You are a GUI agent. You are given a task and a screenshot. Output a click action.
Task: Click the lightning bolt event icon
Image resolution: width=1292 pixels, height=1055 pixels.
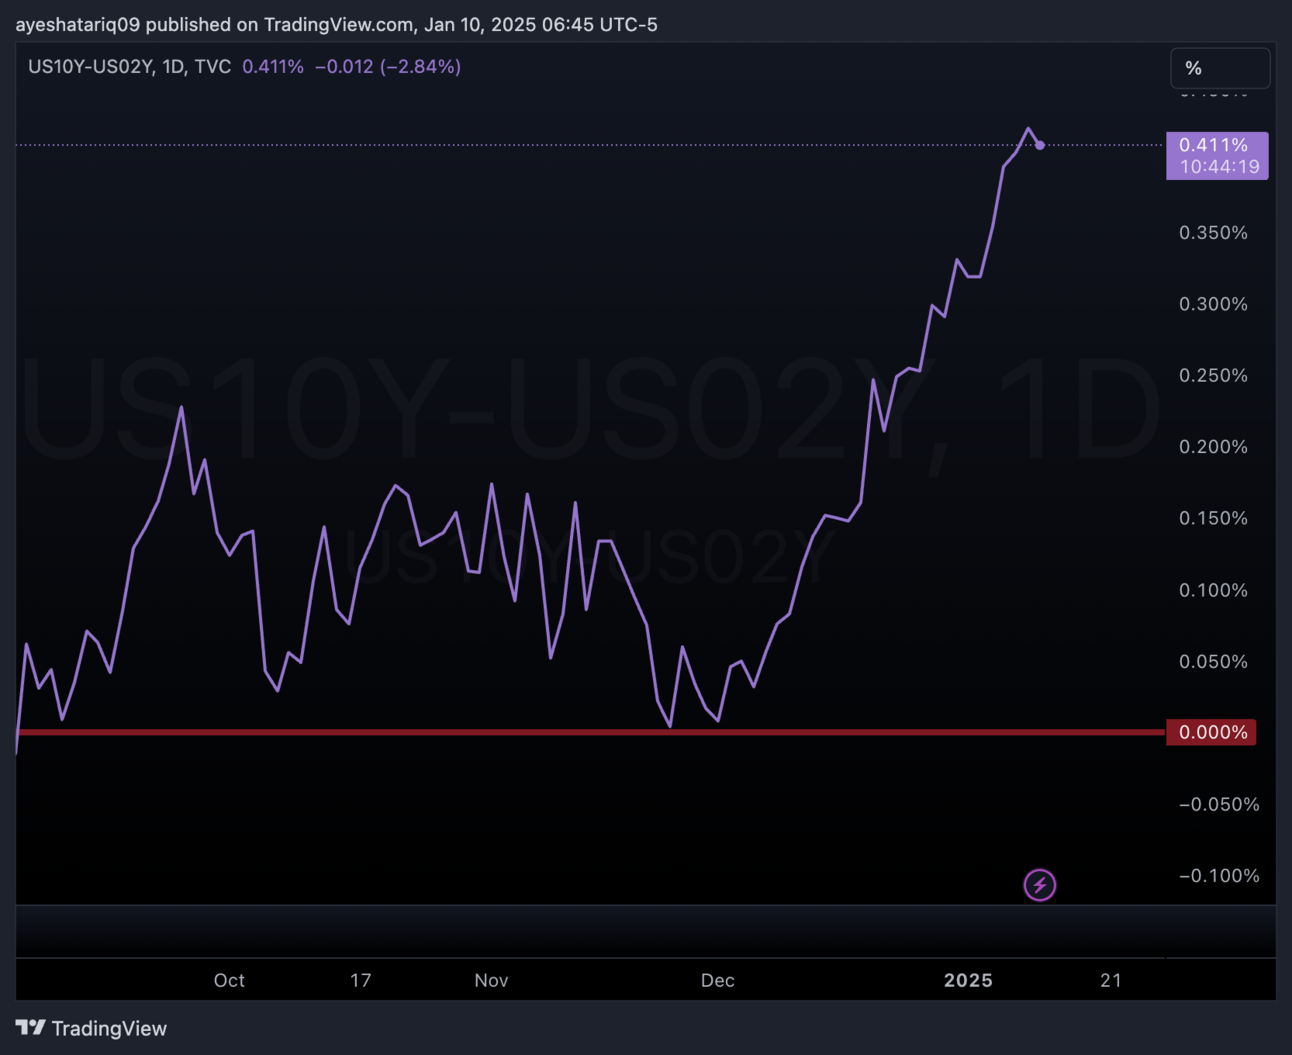pos(1039,885)
